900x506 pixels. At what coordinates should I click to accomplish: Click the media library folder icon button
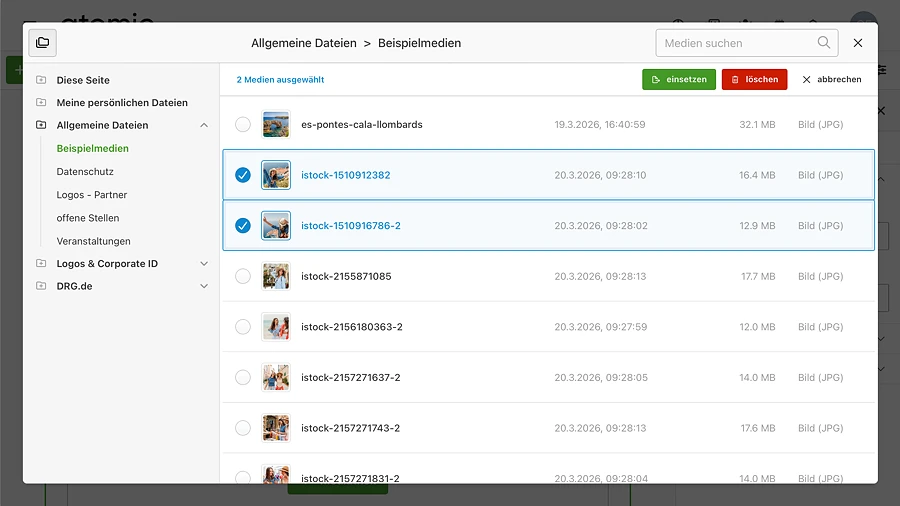click(43, 43)
